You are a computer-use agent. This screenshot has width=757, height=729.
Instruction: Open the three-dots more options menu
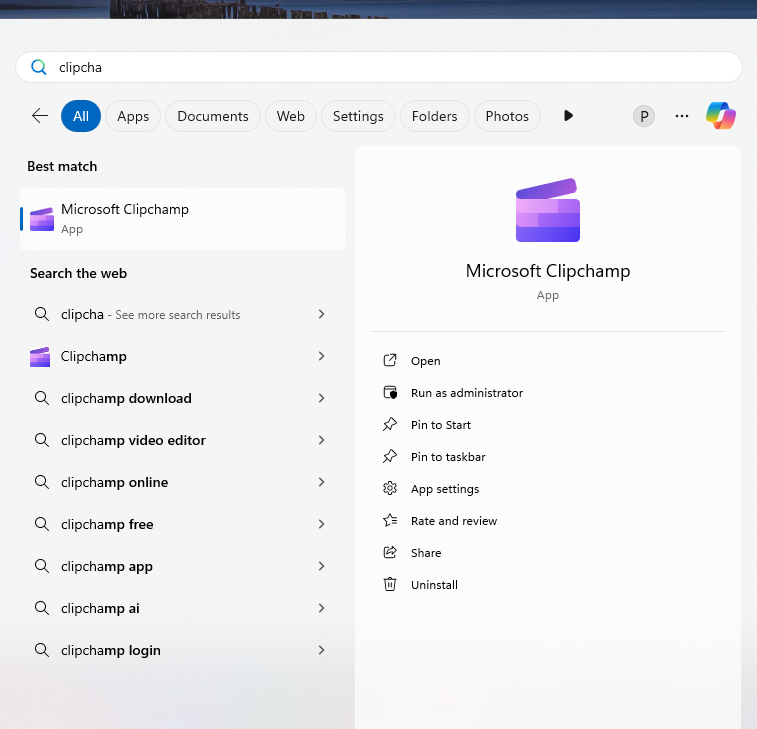tap(682, 116)
